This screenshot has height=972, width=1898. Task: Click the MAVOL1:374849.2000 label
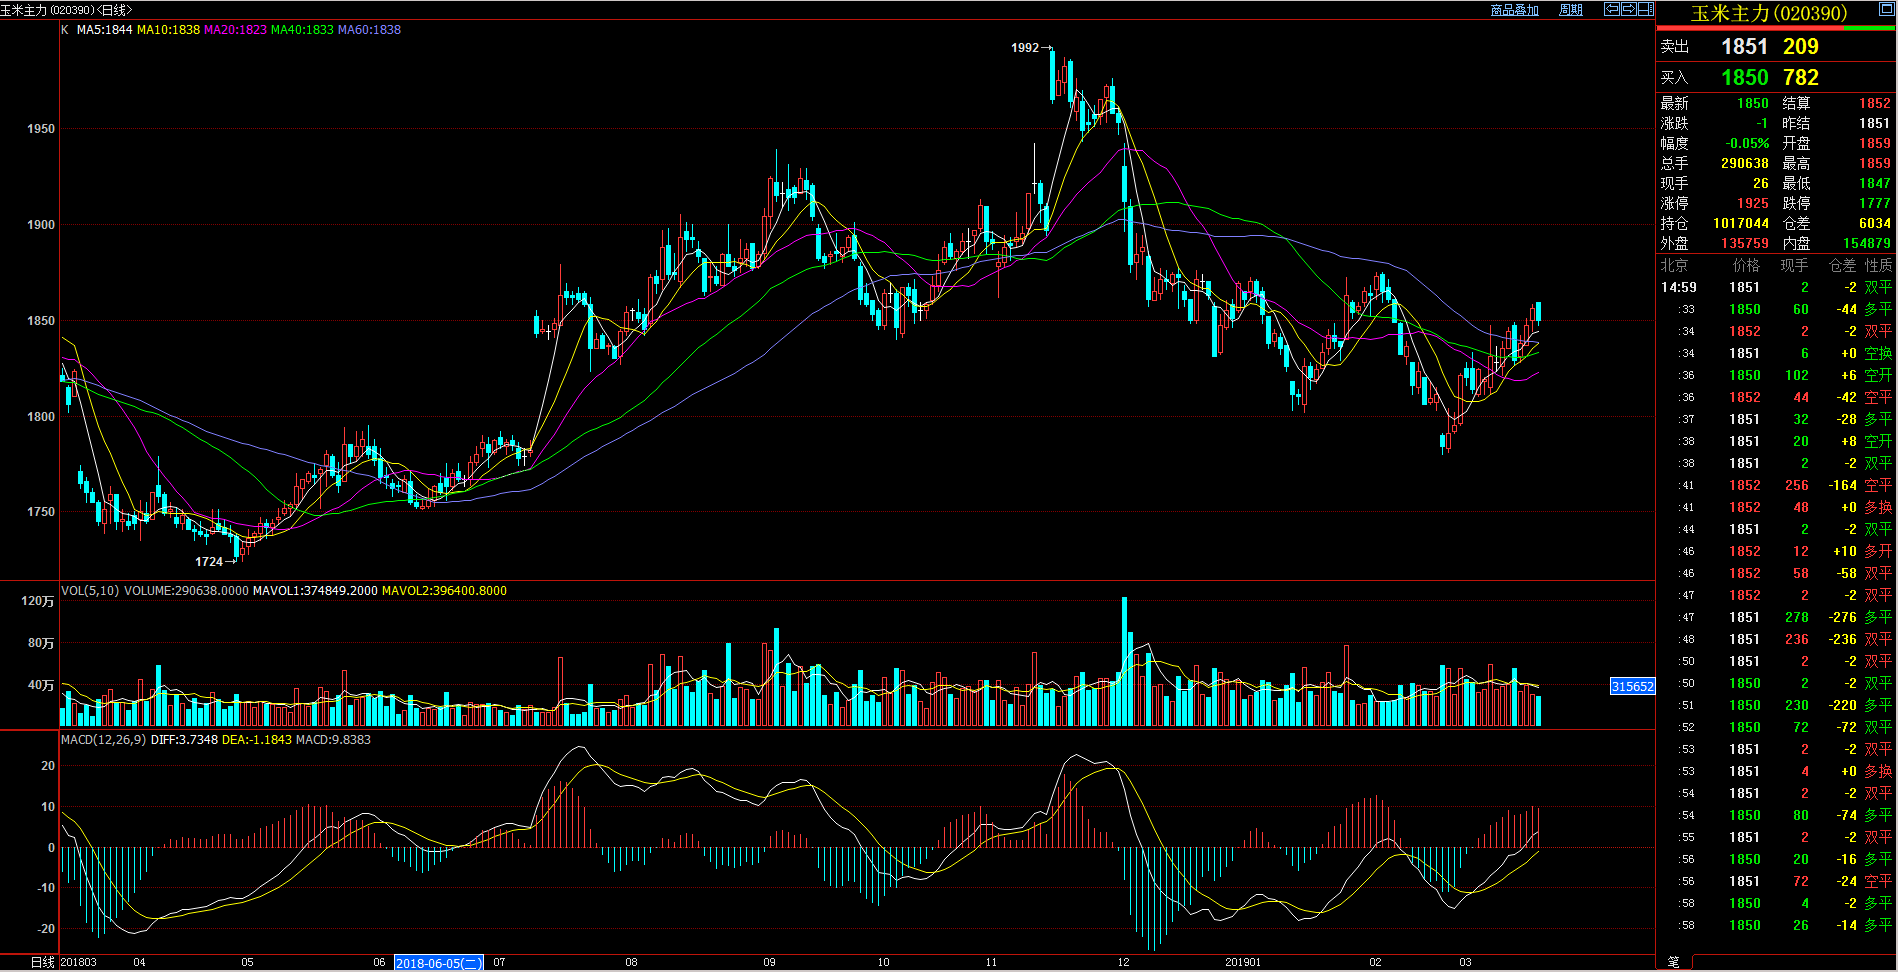coord(315,591)
